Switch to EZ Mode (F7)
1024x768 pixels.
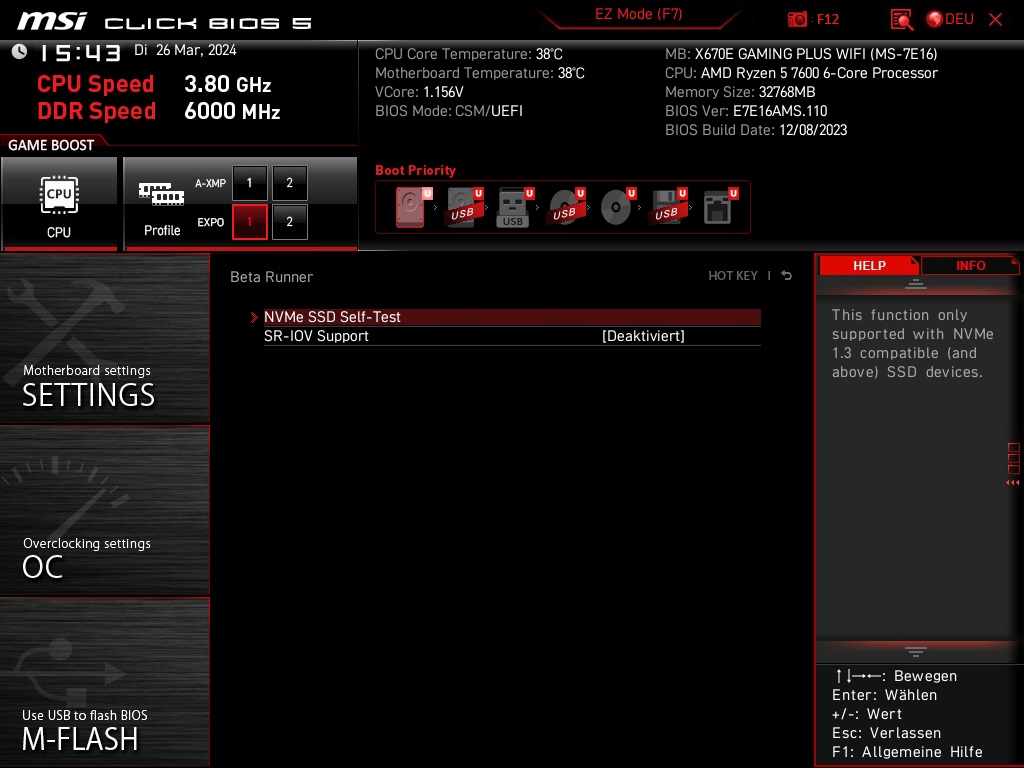[639, 14]
